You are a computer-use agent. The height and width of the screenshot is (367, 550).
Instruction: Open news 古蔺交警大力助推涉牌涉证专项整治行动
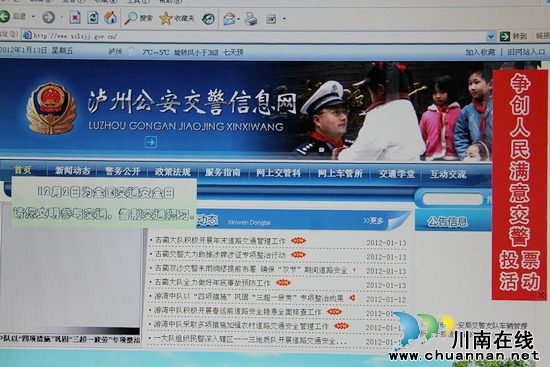click(x=220, y=255)
